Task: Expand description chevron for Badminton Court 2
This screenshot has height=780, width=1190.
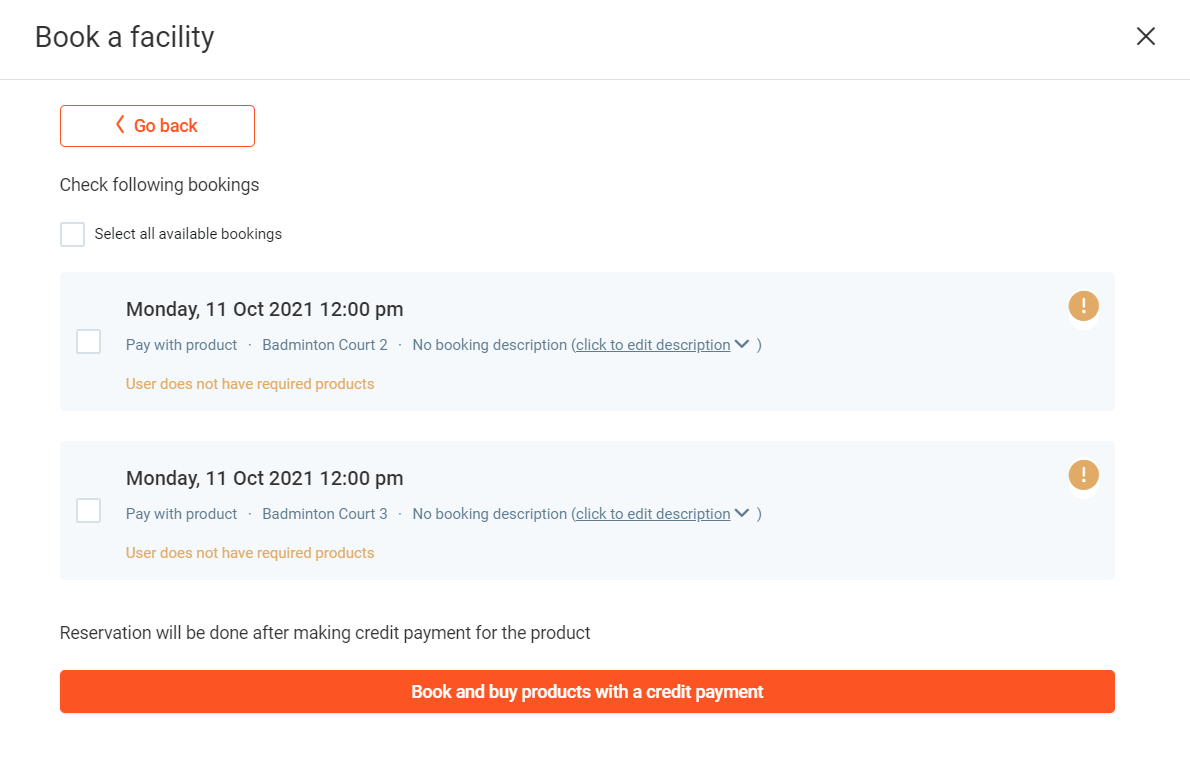Action: tap(742, 344)
